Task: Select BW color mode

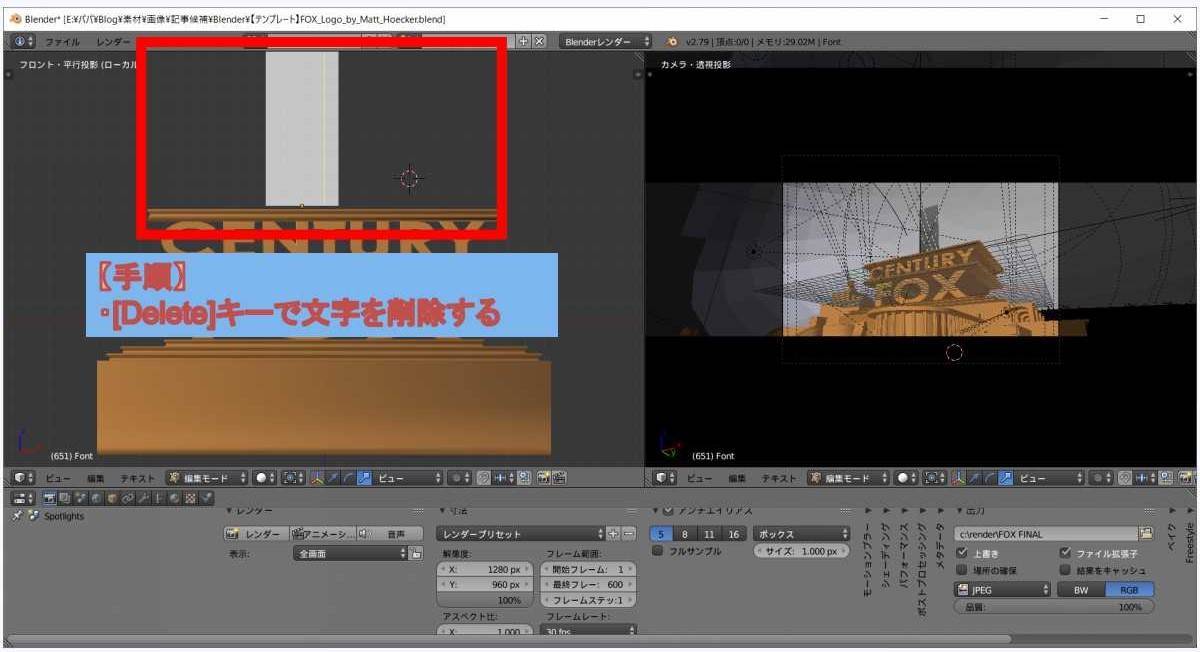Action: 1081,590
